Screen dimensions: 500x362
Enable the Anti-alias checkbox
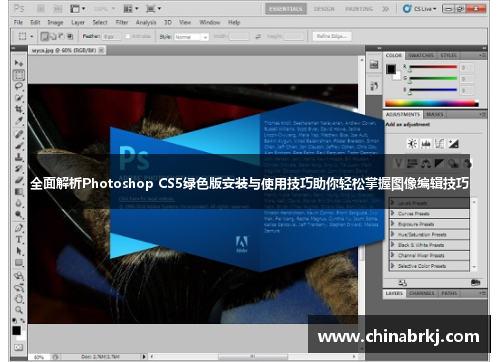(x=128, y=36)
